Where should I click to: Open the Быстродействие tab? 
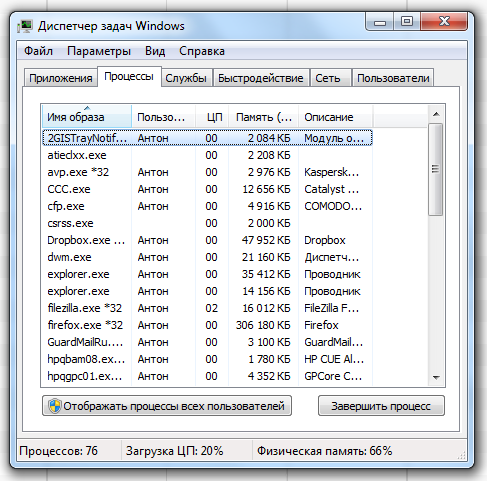261,78
